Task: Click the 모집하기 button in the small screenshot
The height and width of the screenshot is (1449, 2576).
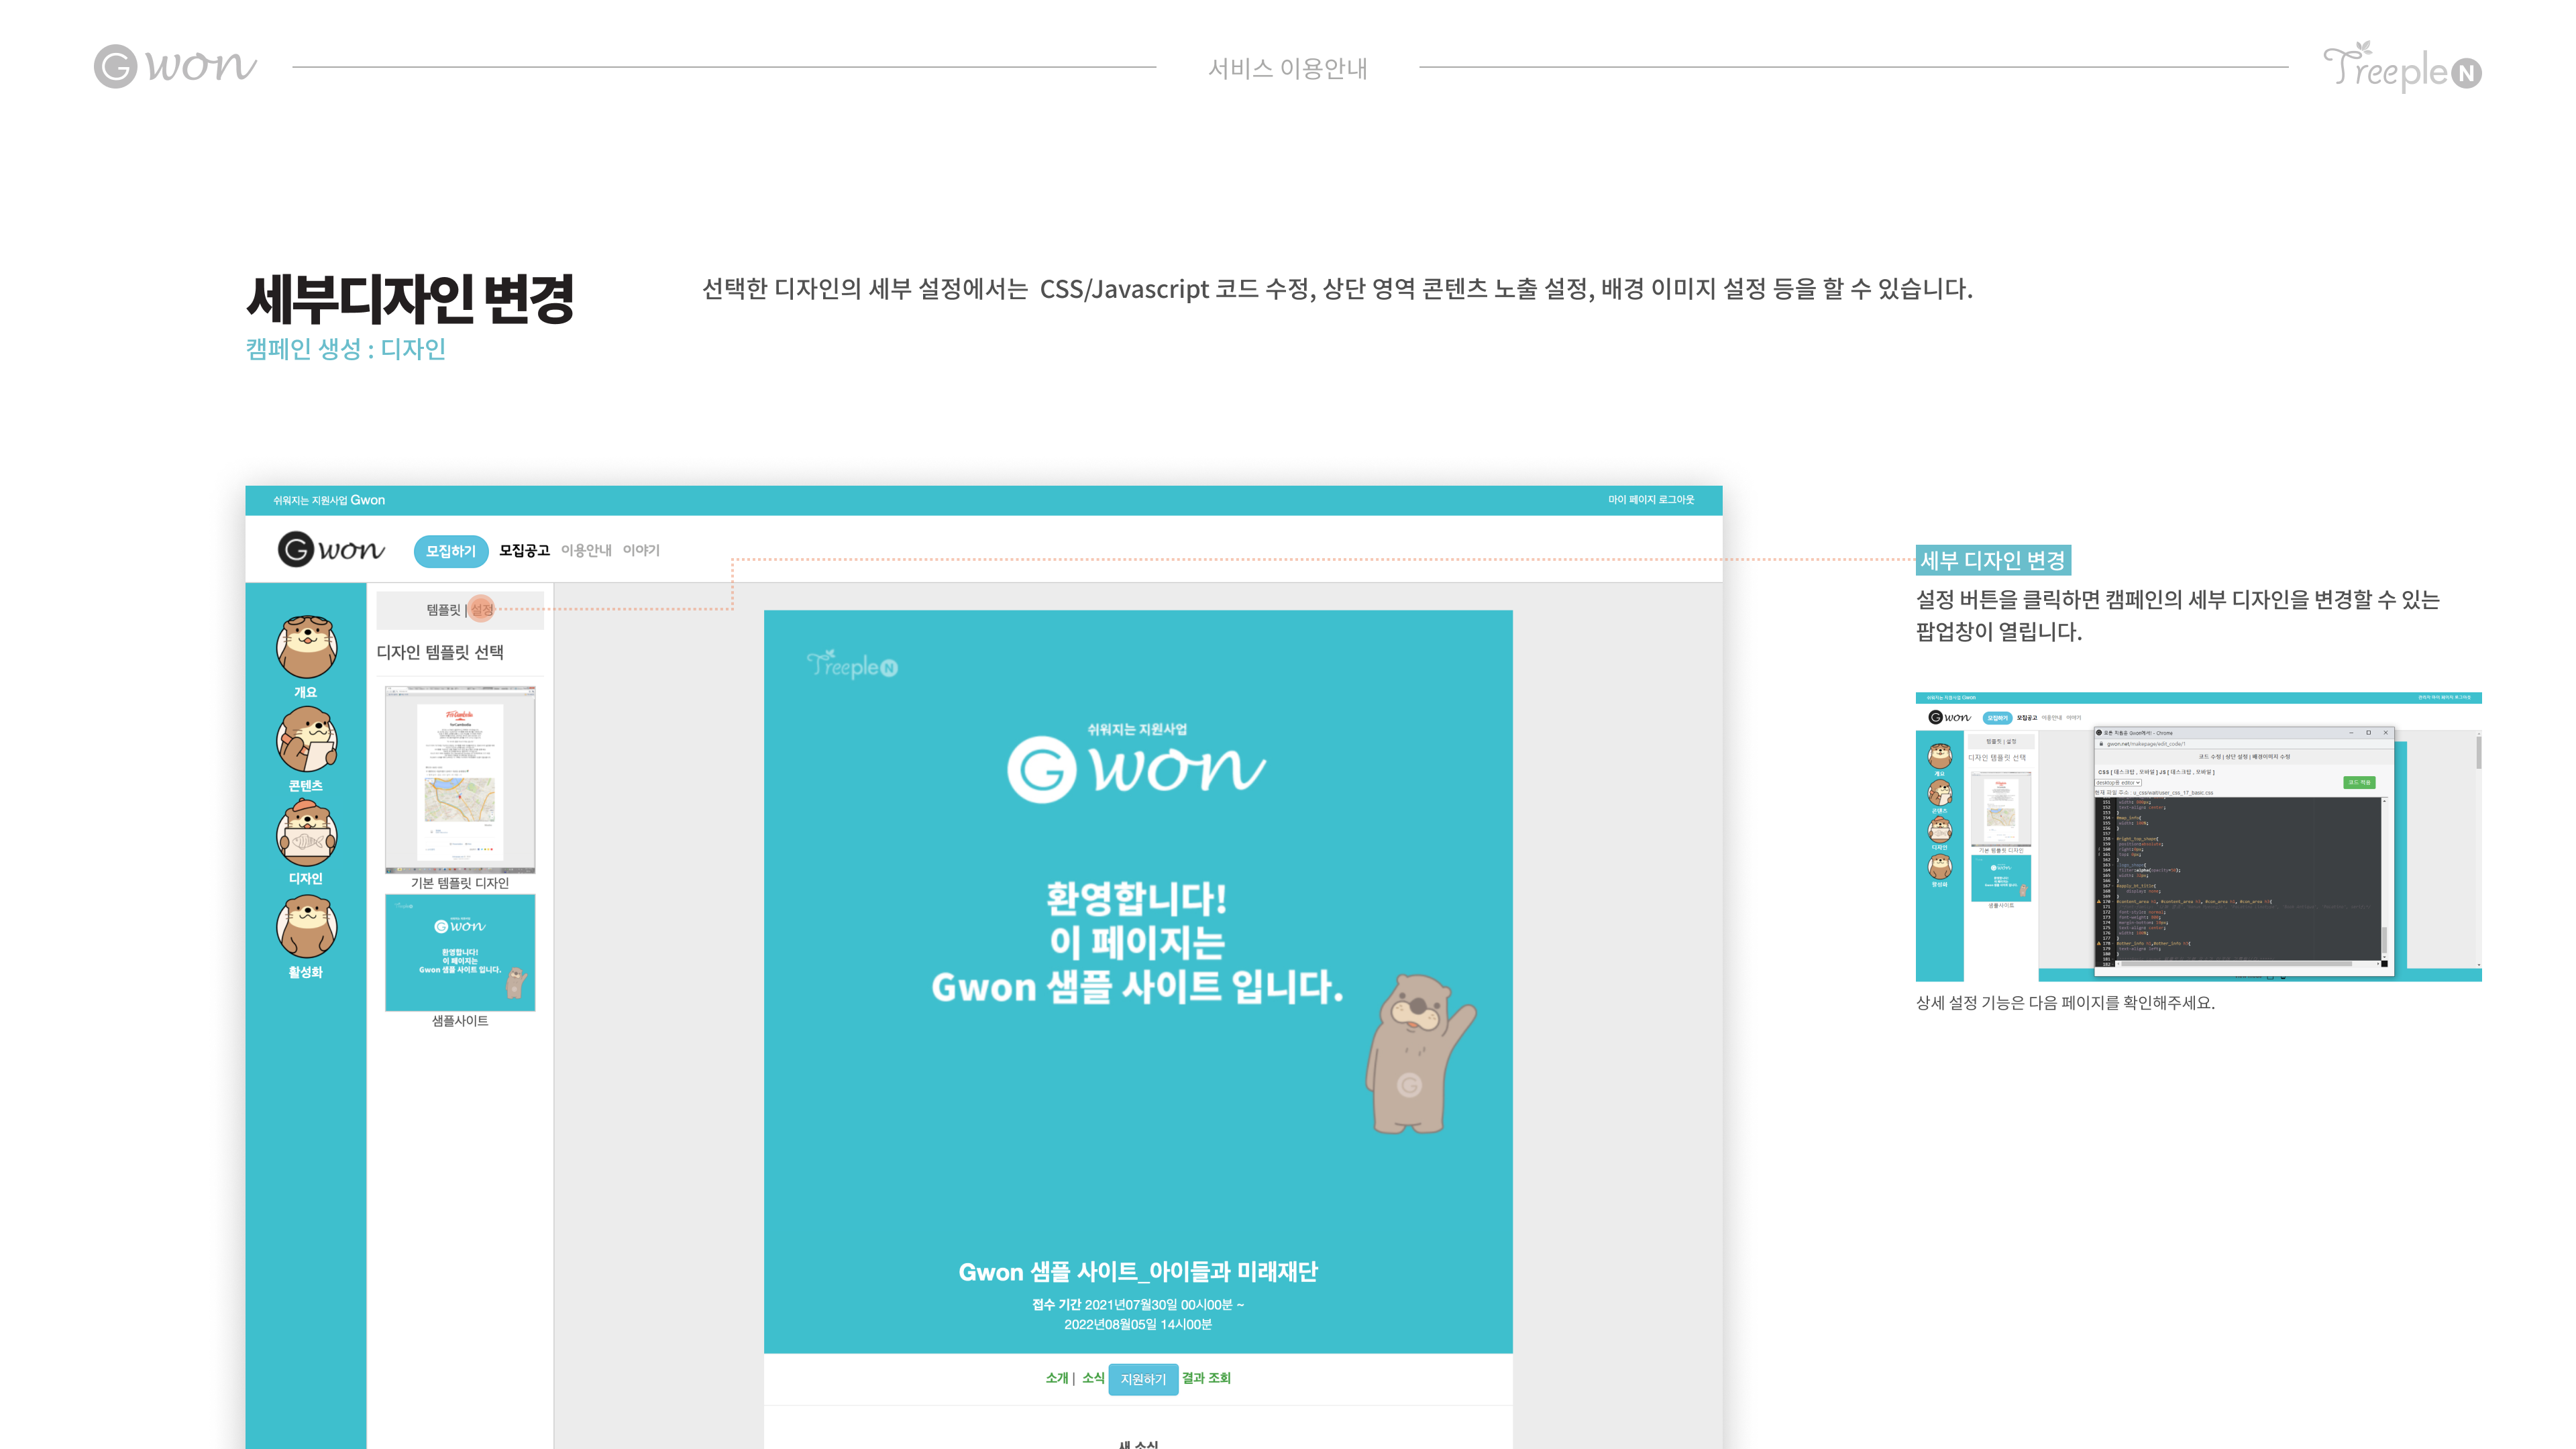Action: tap(1997, 718)
